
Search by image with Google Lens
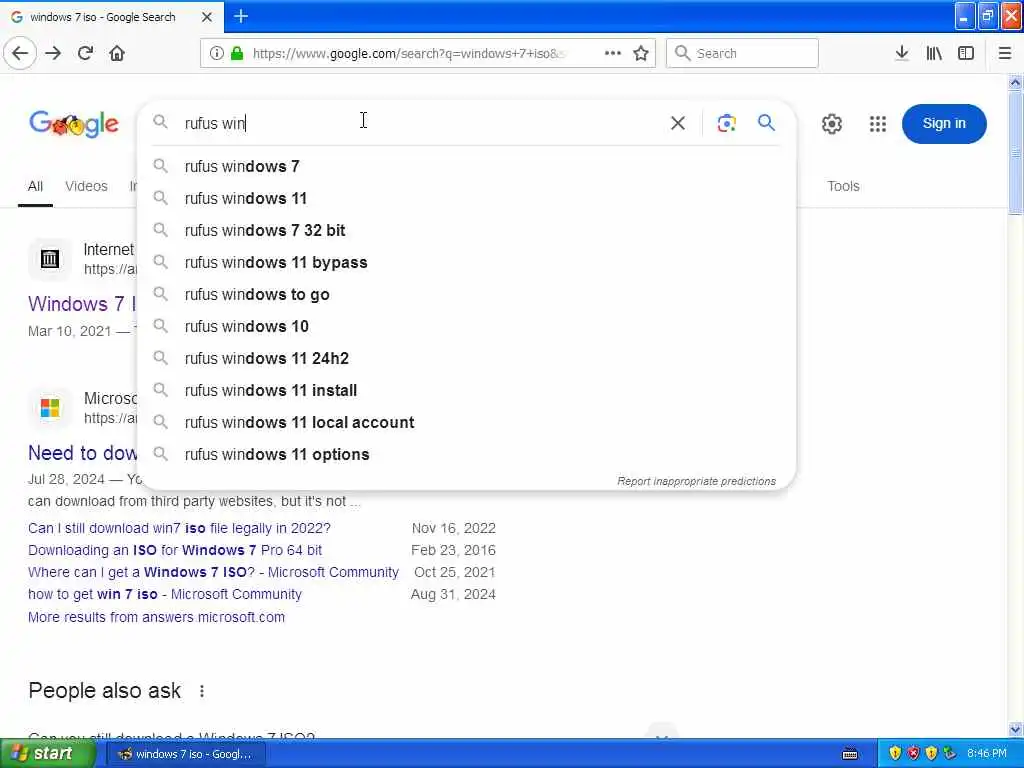click(x=726, y=123)
